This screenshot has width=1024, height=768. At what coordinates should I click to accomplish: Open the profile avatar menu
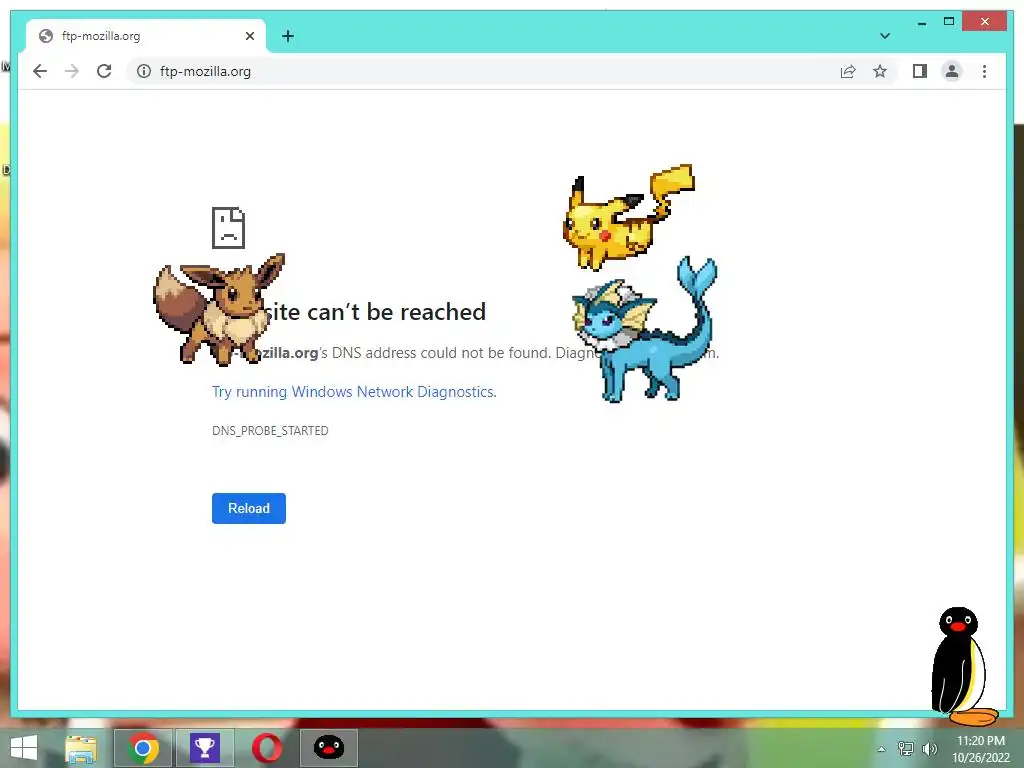click(952, 71)
